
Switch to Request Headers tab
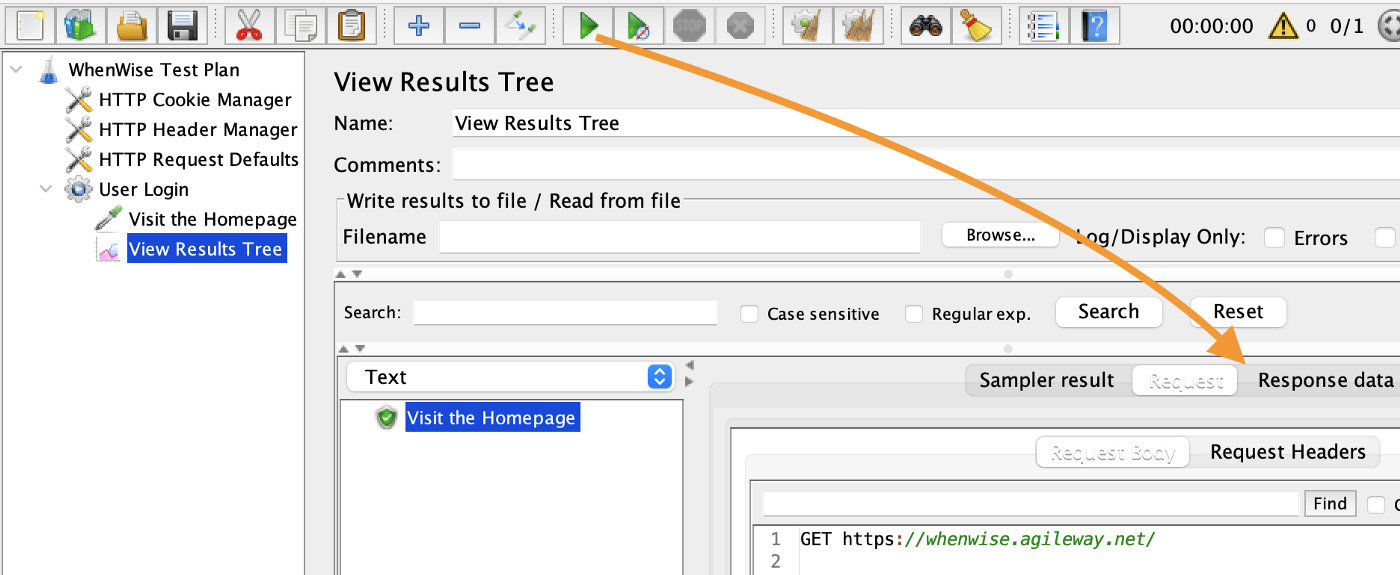tap(1287, 452)
